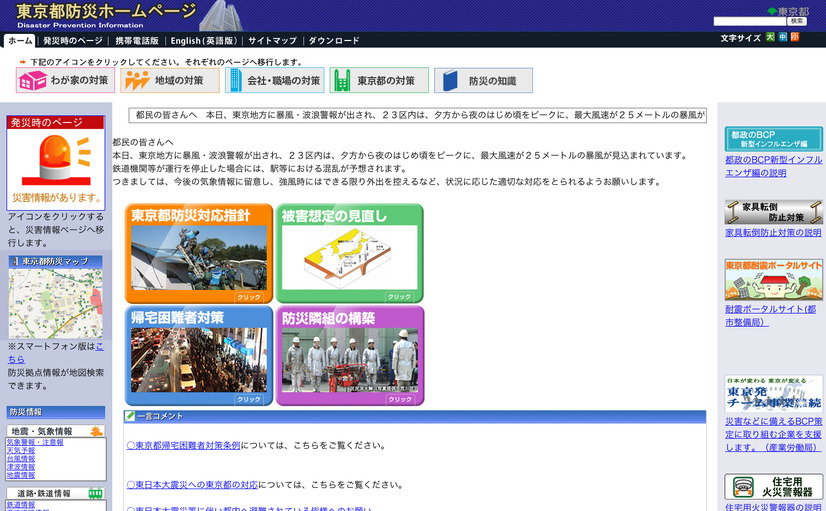Open the ダウンロード menu item

[x=334, y=41]
